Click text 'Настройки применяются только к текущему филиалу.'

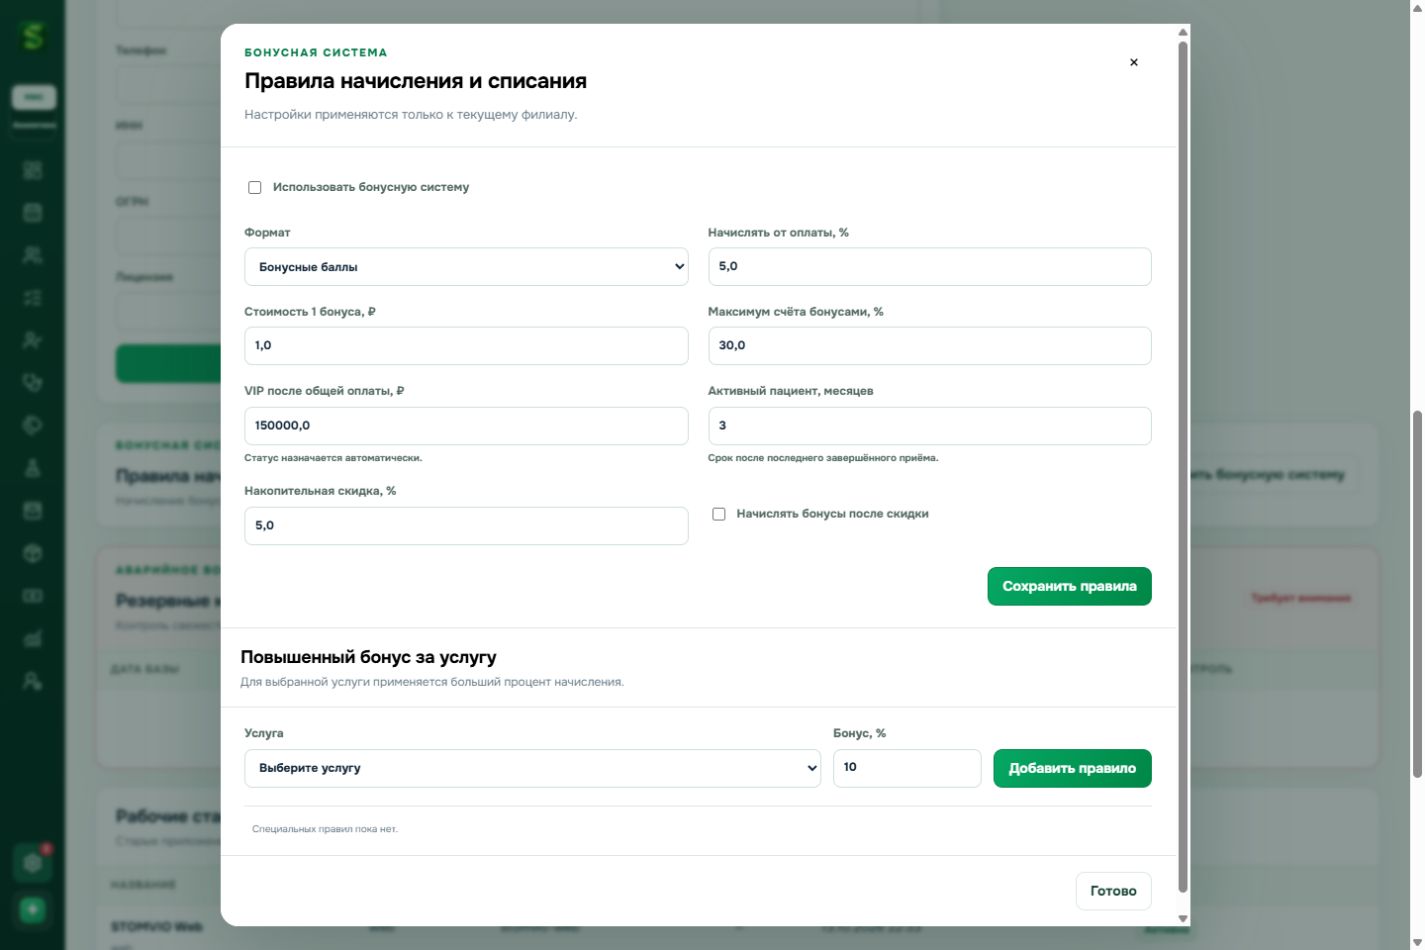coord(411,115)
